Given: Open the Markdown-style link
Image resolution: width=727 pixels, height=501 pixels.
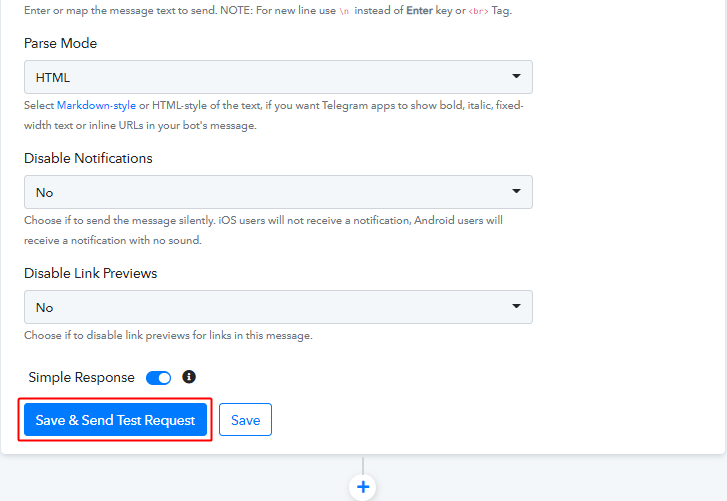Looking at the screenshot, I should tap(96, 106).
